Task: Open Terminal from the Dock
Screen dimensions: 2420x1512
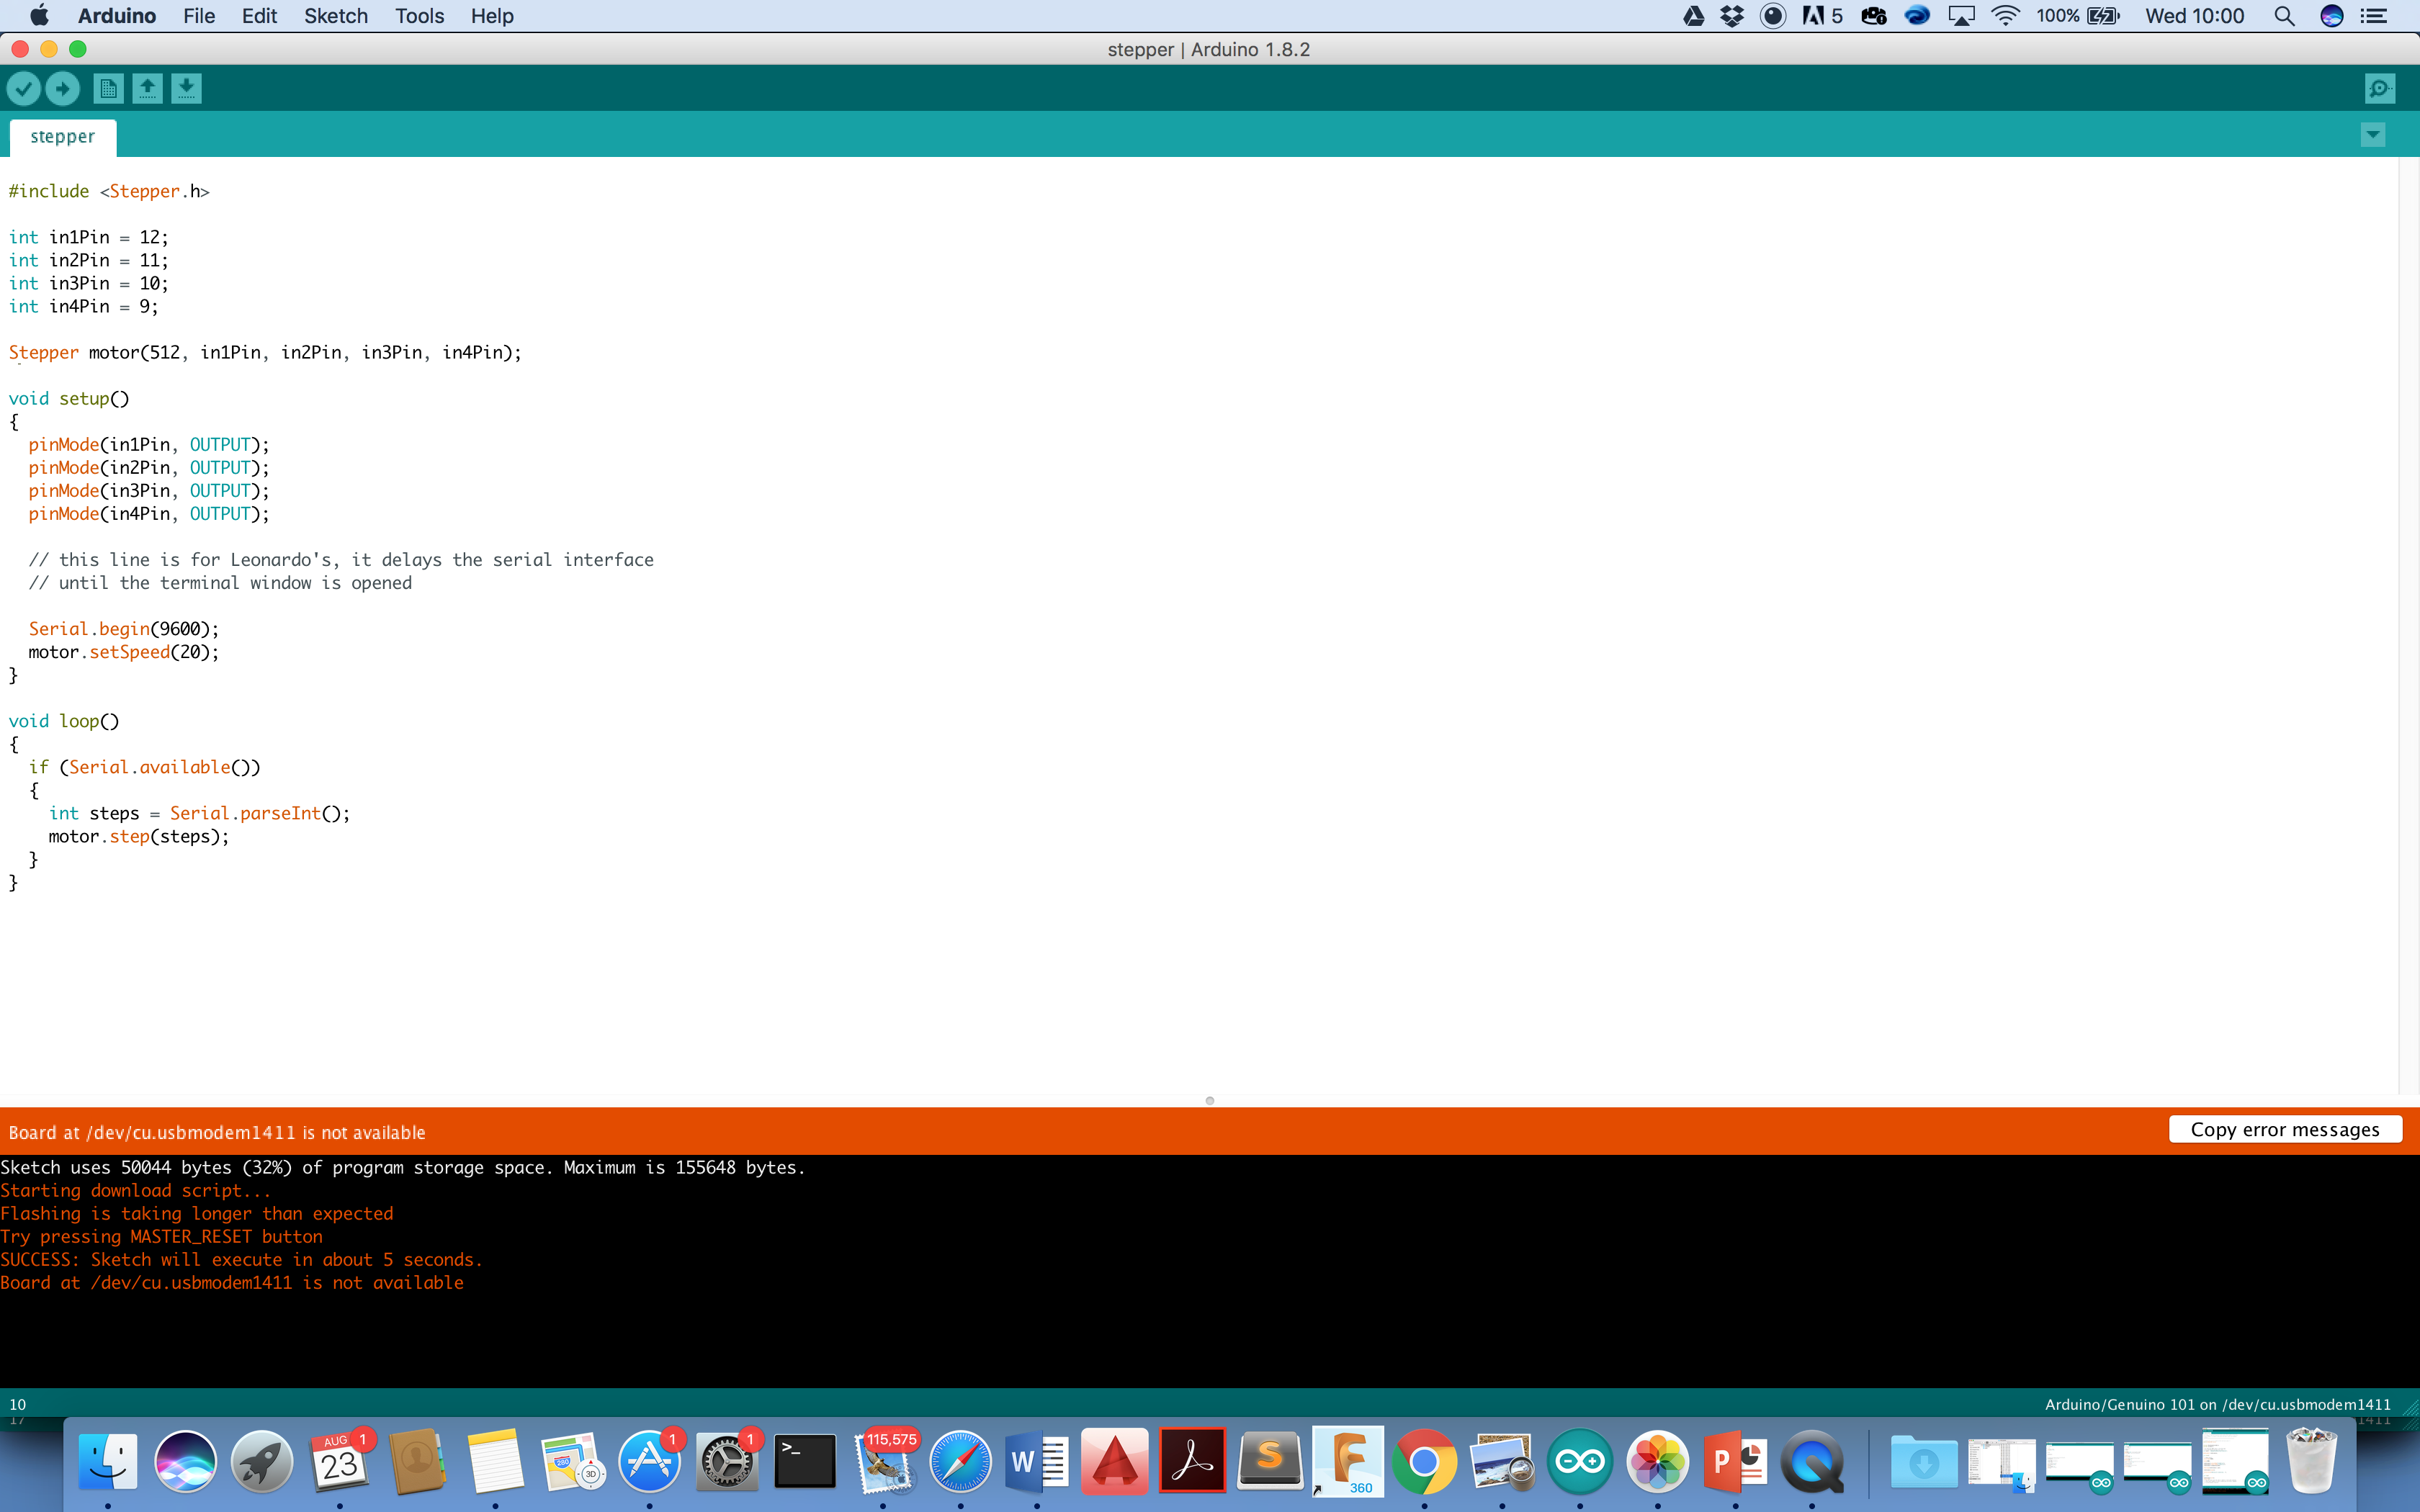Action: click(805, 1462)
